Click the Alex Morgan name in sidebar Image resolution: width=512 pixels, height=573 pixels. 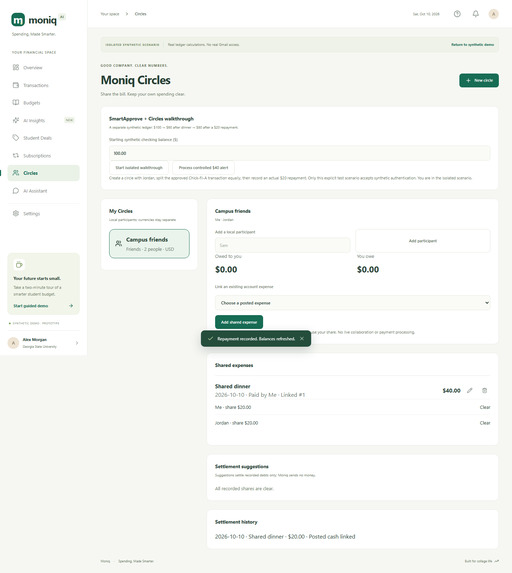pos(35,339)
